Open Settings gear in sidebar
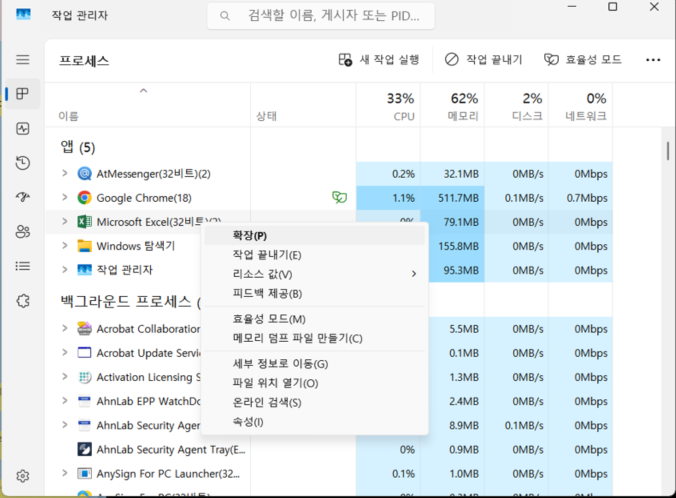This screenshot has height=498, width=676. pos(23,476)
